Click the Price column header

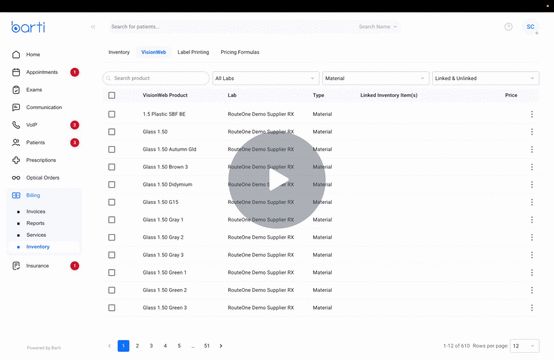pyautogui.click(x=511, y=95)
